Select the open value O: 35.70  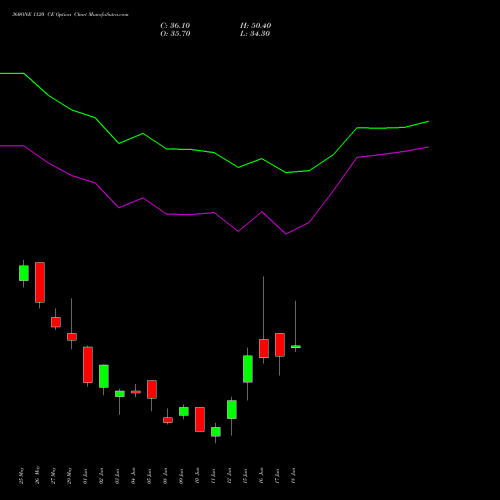tap(175, 34)
